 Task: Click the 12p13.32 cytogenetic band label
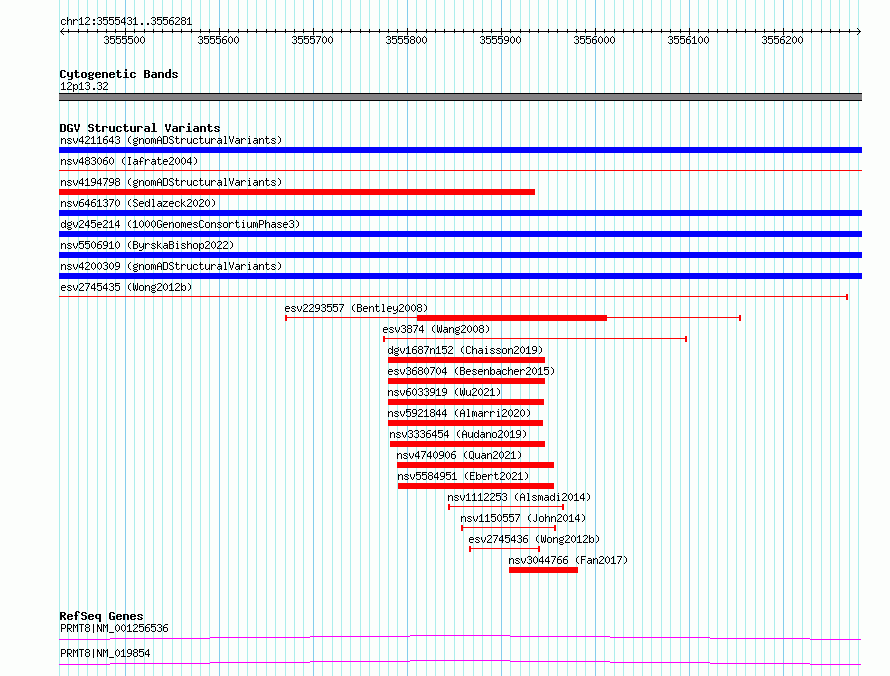point(84,86)
